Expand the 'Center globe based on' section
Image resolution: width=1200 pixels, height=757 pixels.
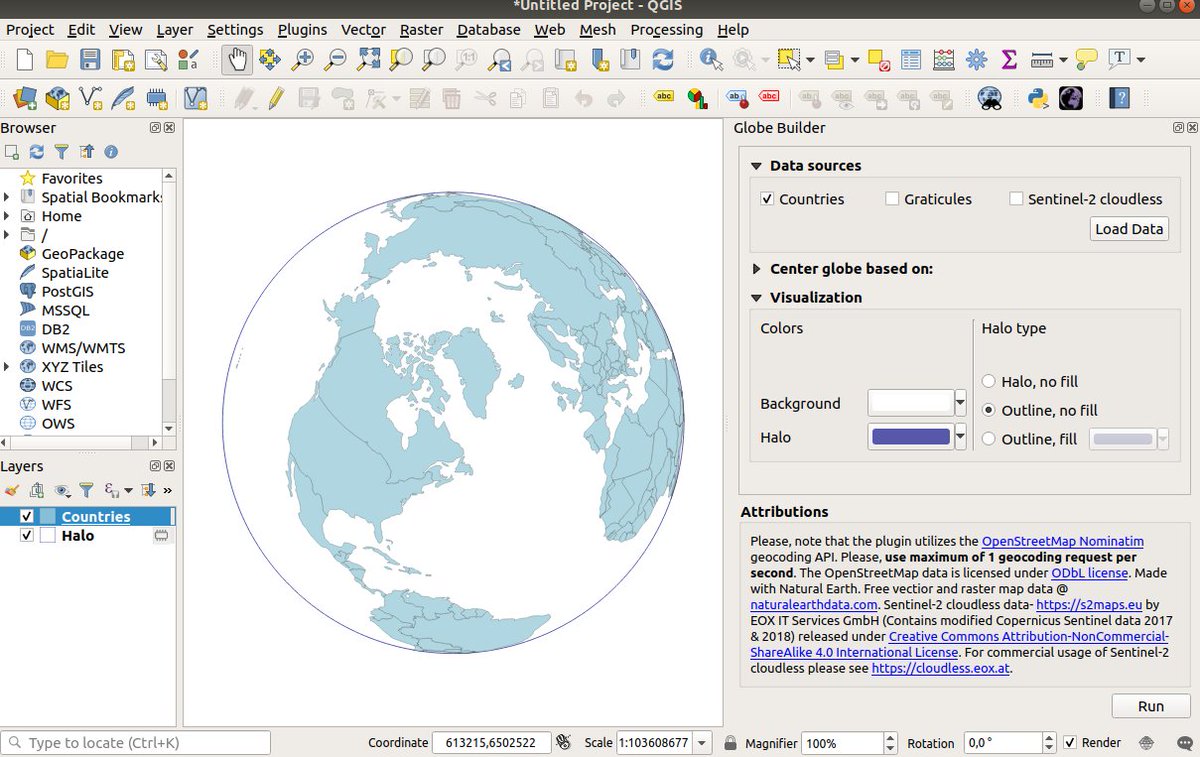755,269
